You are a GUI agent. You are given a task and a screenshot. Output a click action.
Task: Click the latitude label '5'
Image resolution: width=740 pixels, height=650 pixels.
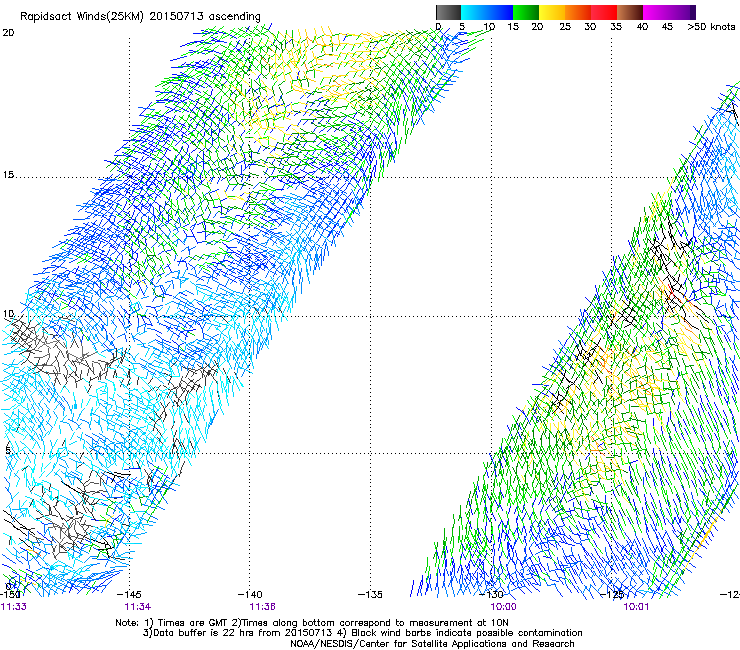point(8,450)
